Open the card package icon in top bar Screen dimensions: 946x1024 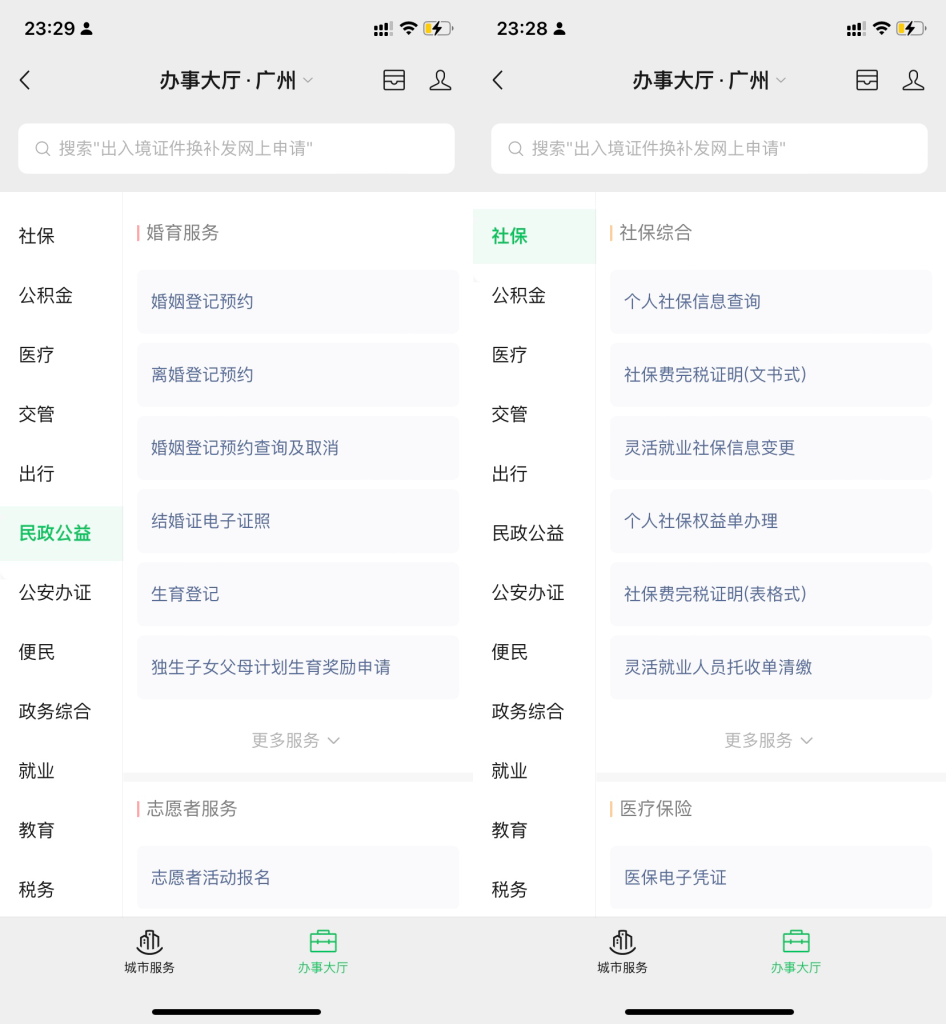tap(394, 80)
